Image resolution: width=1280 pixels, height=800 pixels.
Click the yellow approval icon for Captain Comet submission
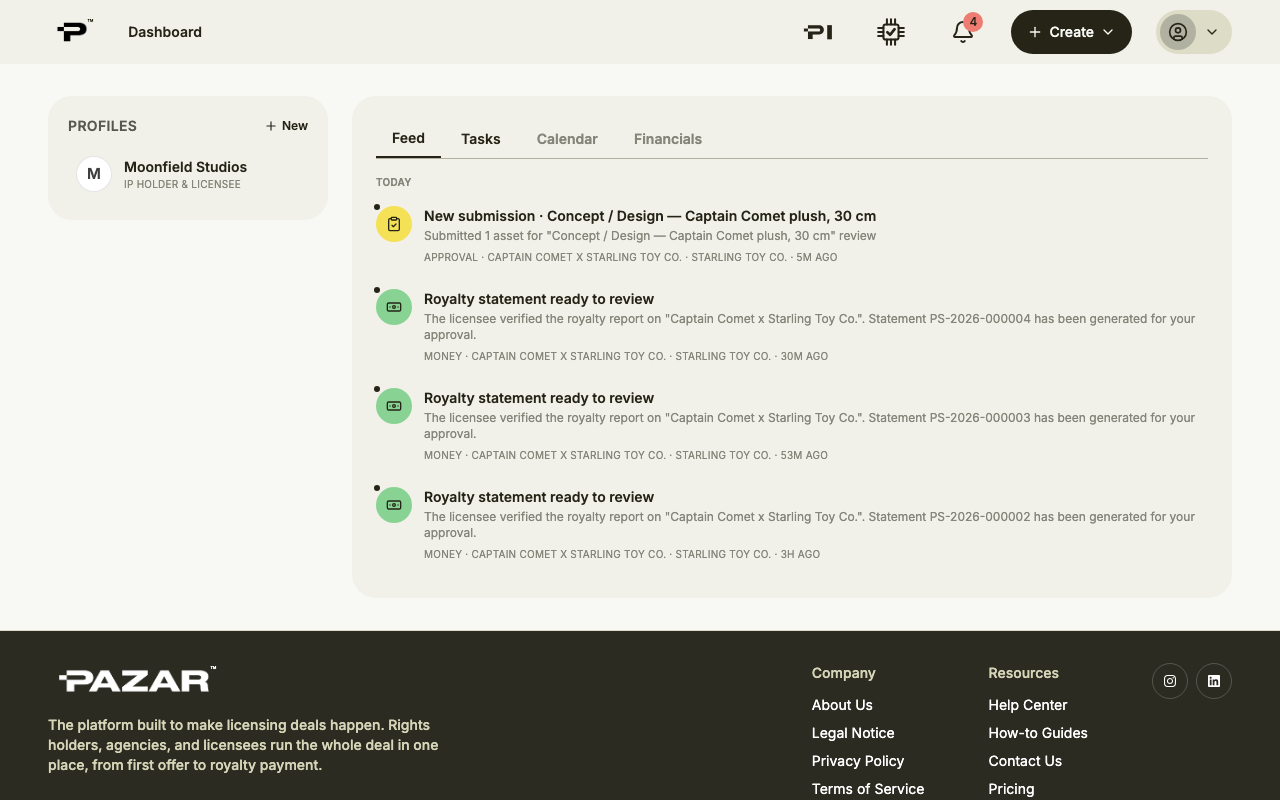tap(394, 224)
